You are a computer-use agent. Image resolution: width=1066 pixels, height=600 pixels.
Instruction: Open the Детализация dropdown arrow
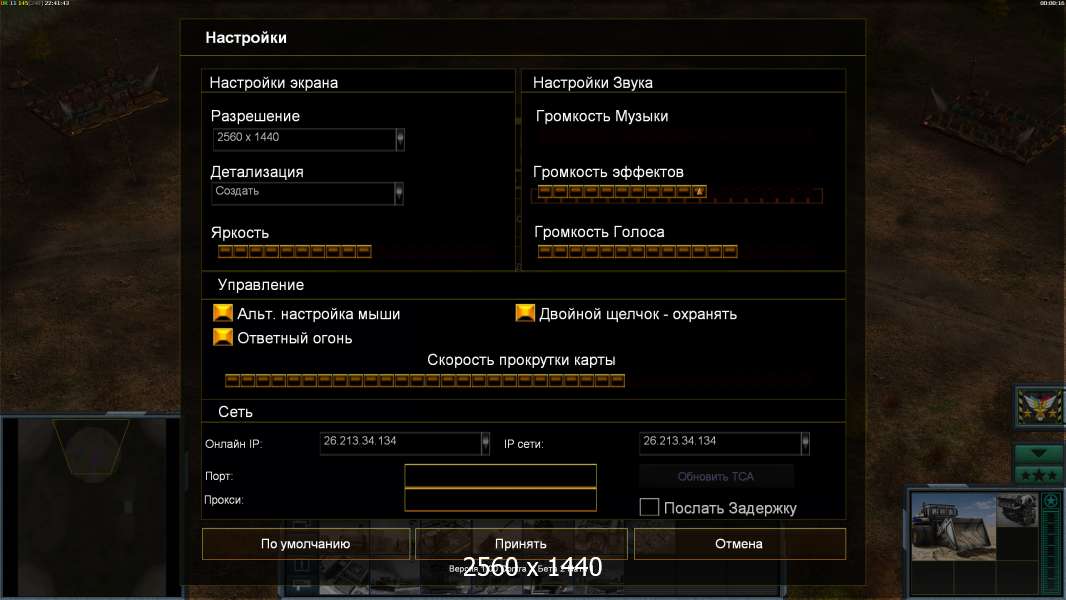click(x=399, y=193)
